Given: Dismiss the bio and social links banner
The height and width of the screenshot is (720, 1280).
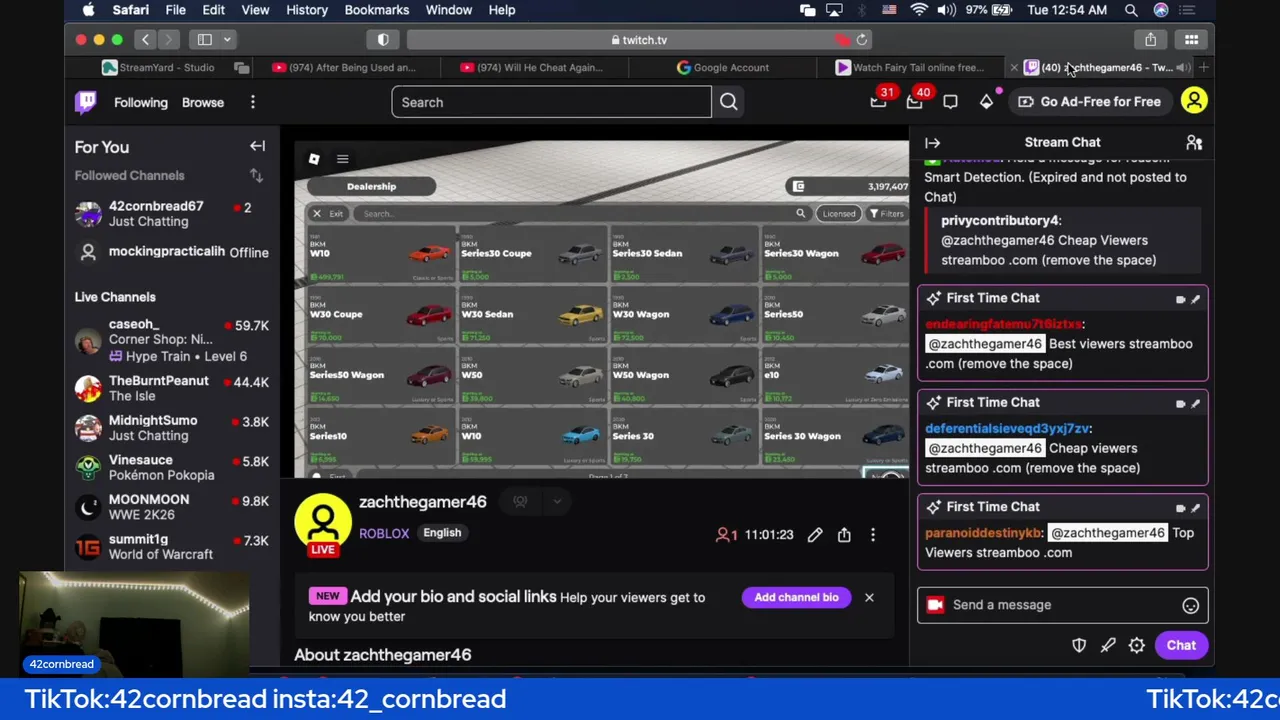Looking at the screenshot, I should [869, 597].
